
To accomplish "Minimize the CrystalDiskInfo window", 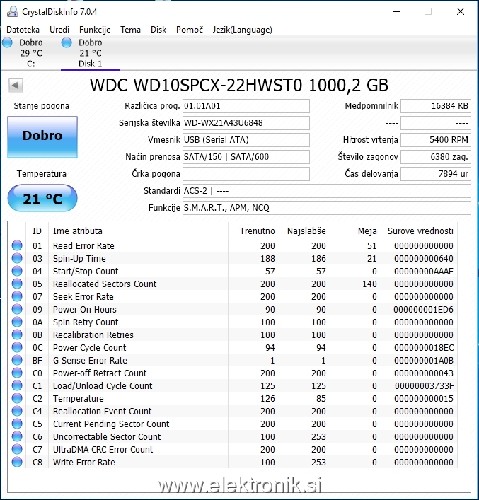I will (396, 12).
